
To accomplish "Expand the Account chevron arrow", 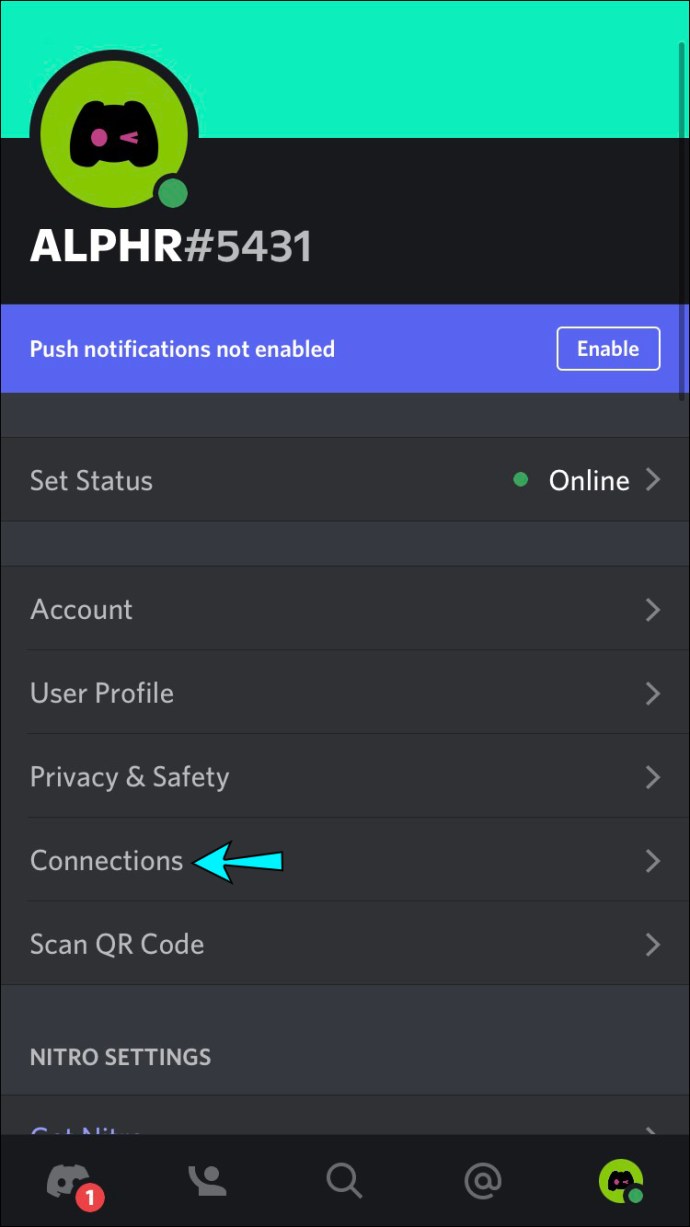I will [x=653, y=609].
